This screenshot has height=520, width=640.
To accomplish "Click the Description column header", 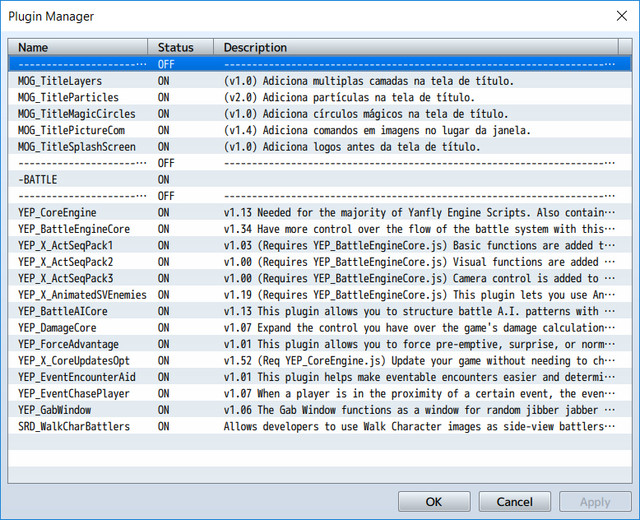I will pyautogui.click(x=416, y=47).
